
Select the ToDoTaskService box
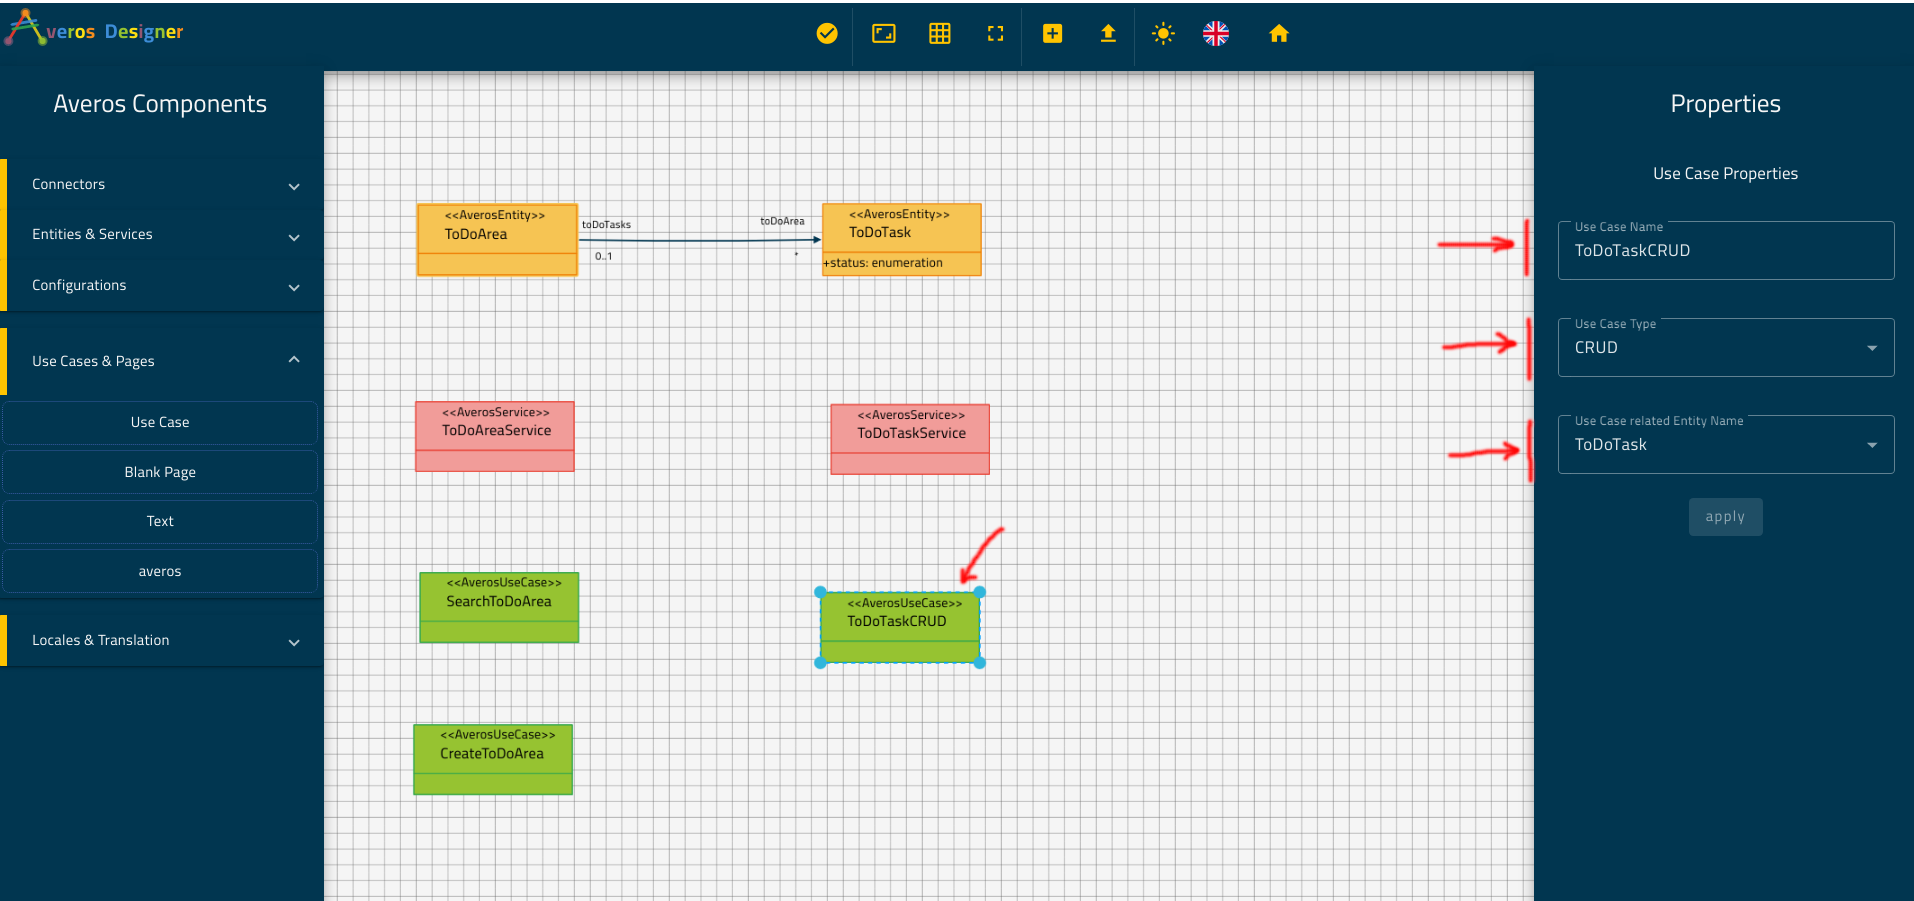coord(910,439)
